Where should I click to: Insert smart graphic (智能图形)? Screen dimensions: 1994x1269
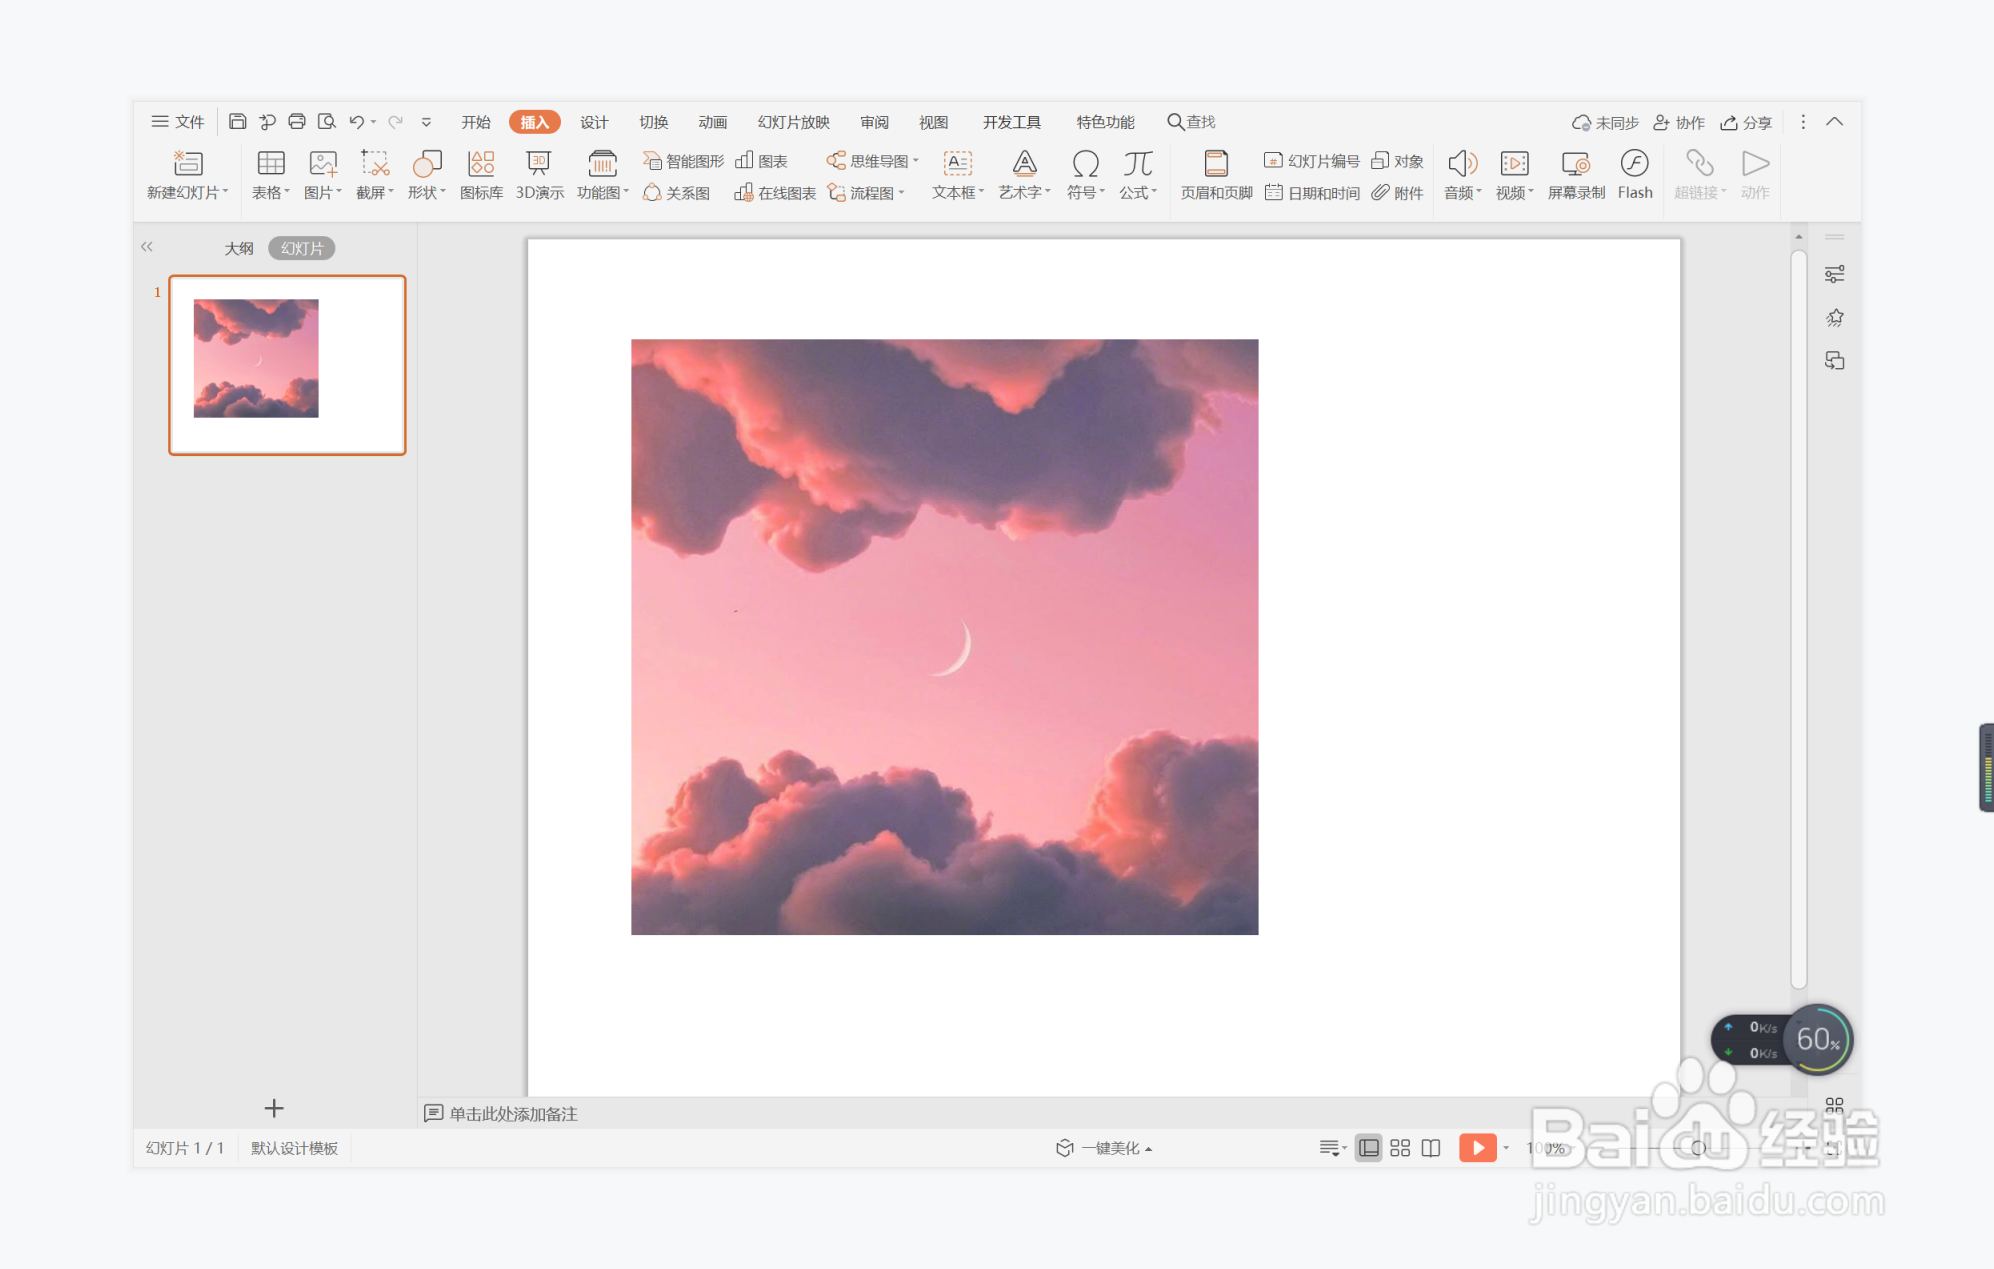point(683,161)
